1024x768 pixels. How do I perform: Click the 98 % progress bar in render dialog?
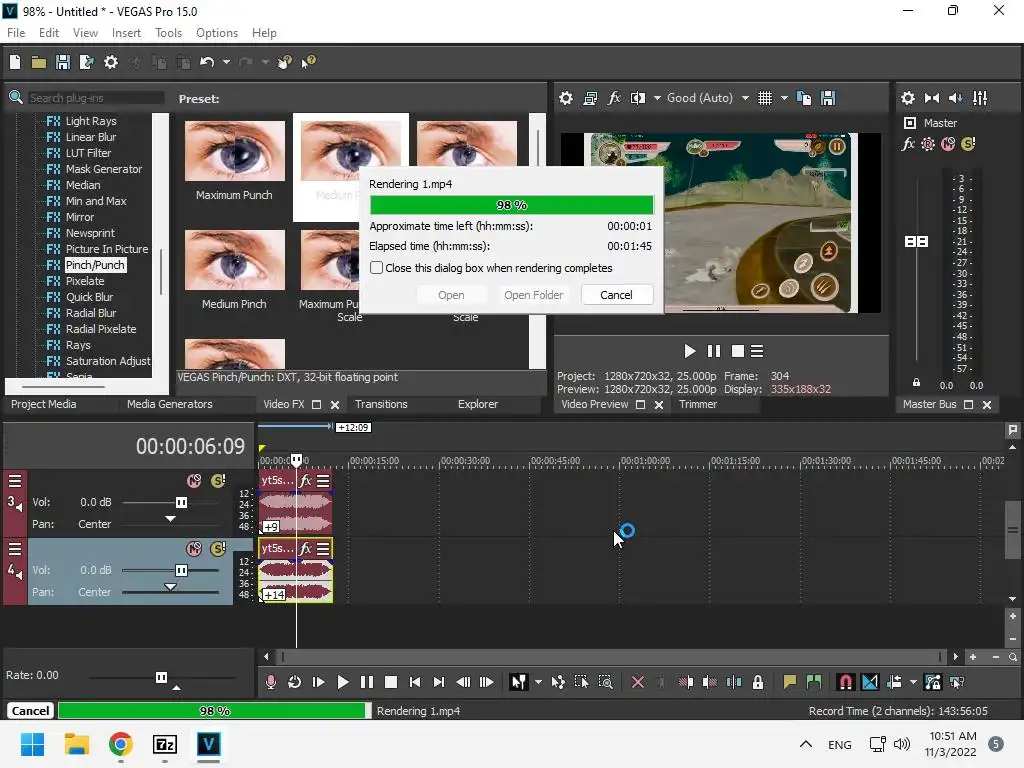511,205
